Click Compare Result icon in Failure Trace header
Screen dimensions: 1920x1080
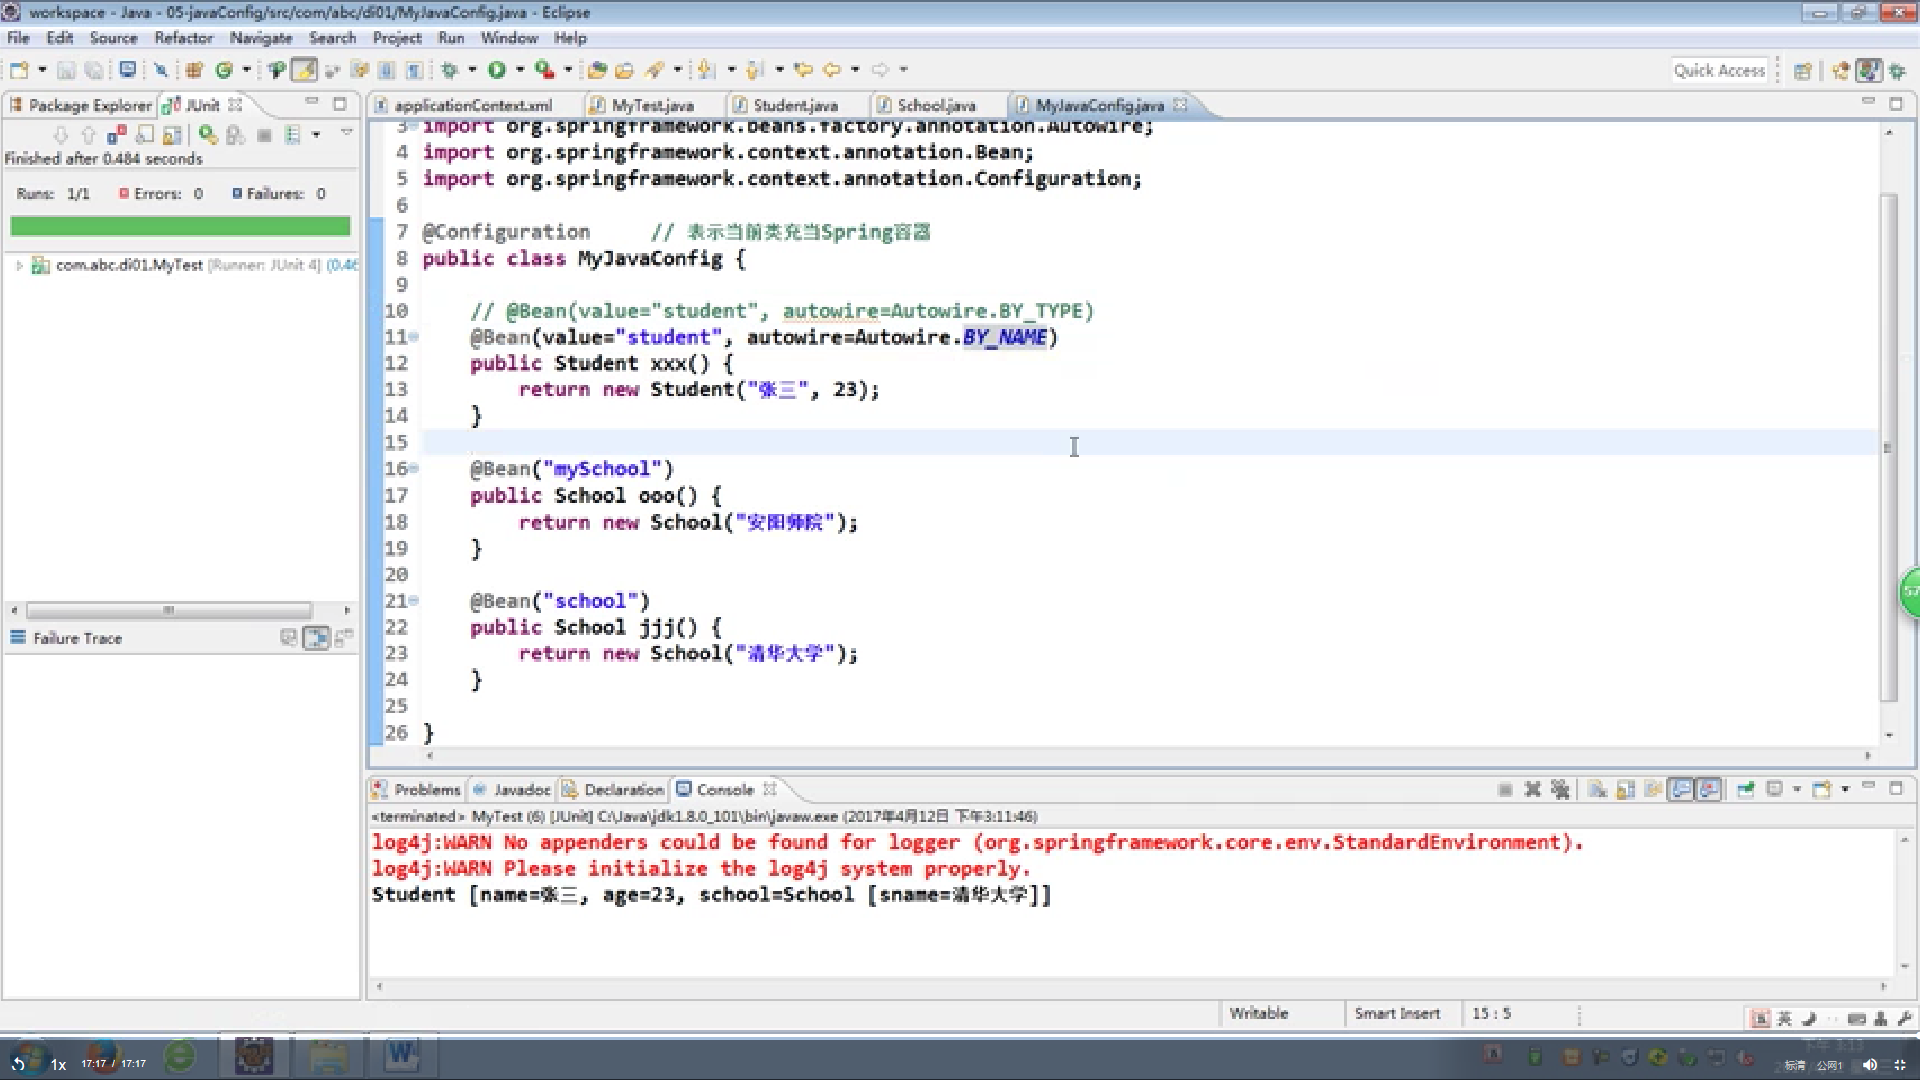point(343,638)
